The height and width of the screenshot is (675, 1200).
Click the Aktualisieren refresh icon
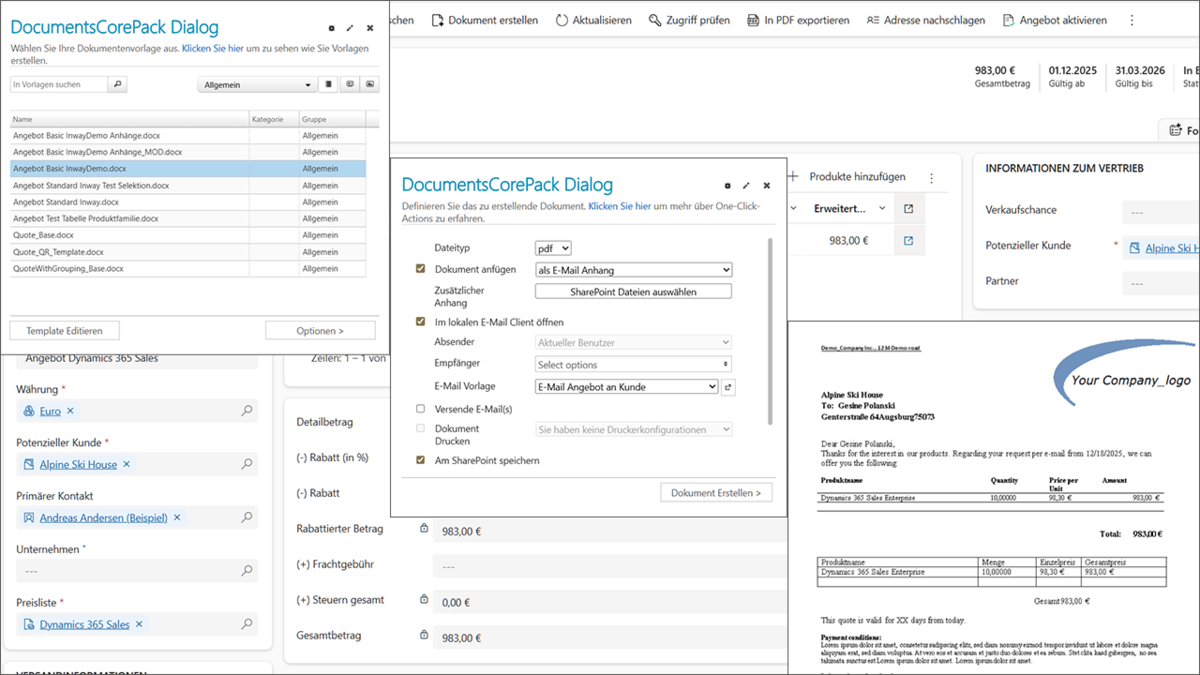tap(562, 20)
